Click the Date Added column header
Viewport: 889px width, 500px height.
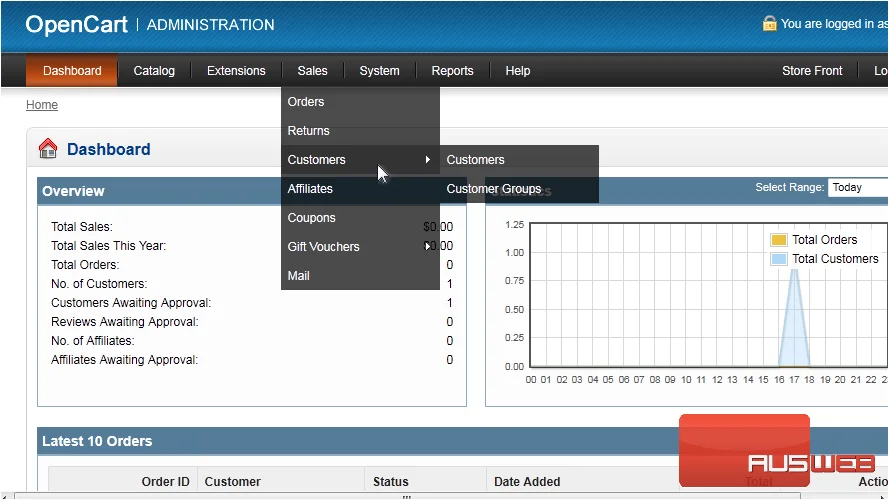(527, 481)
